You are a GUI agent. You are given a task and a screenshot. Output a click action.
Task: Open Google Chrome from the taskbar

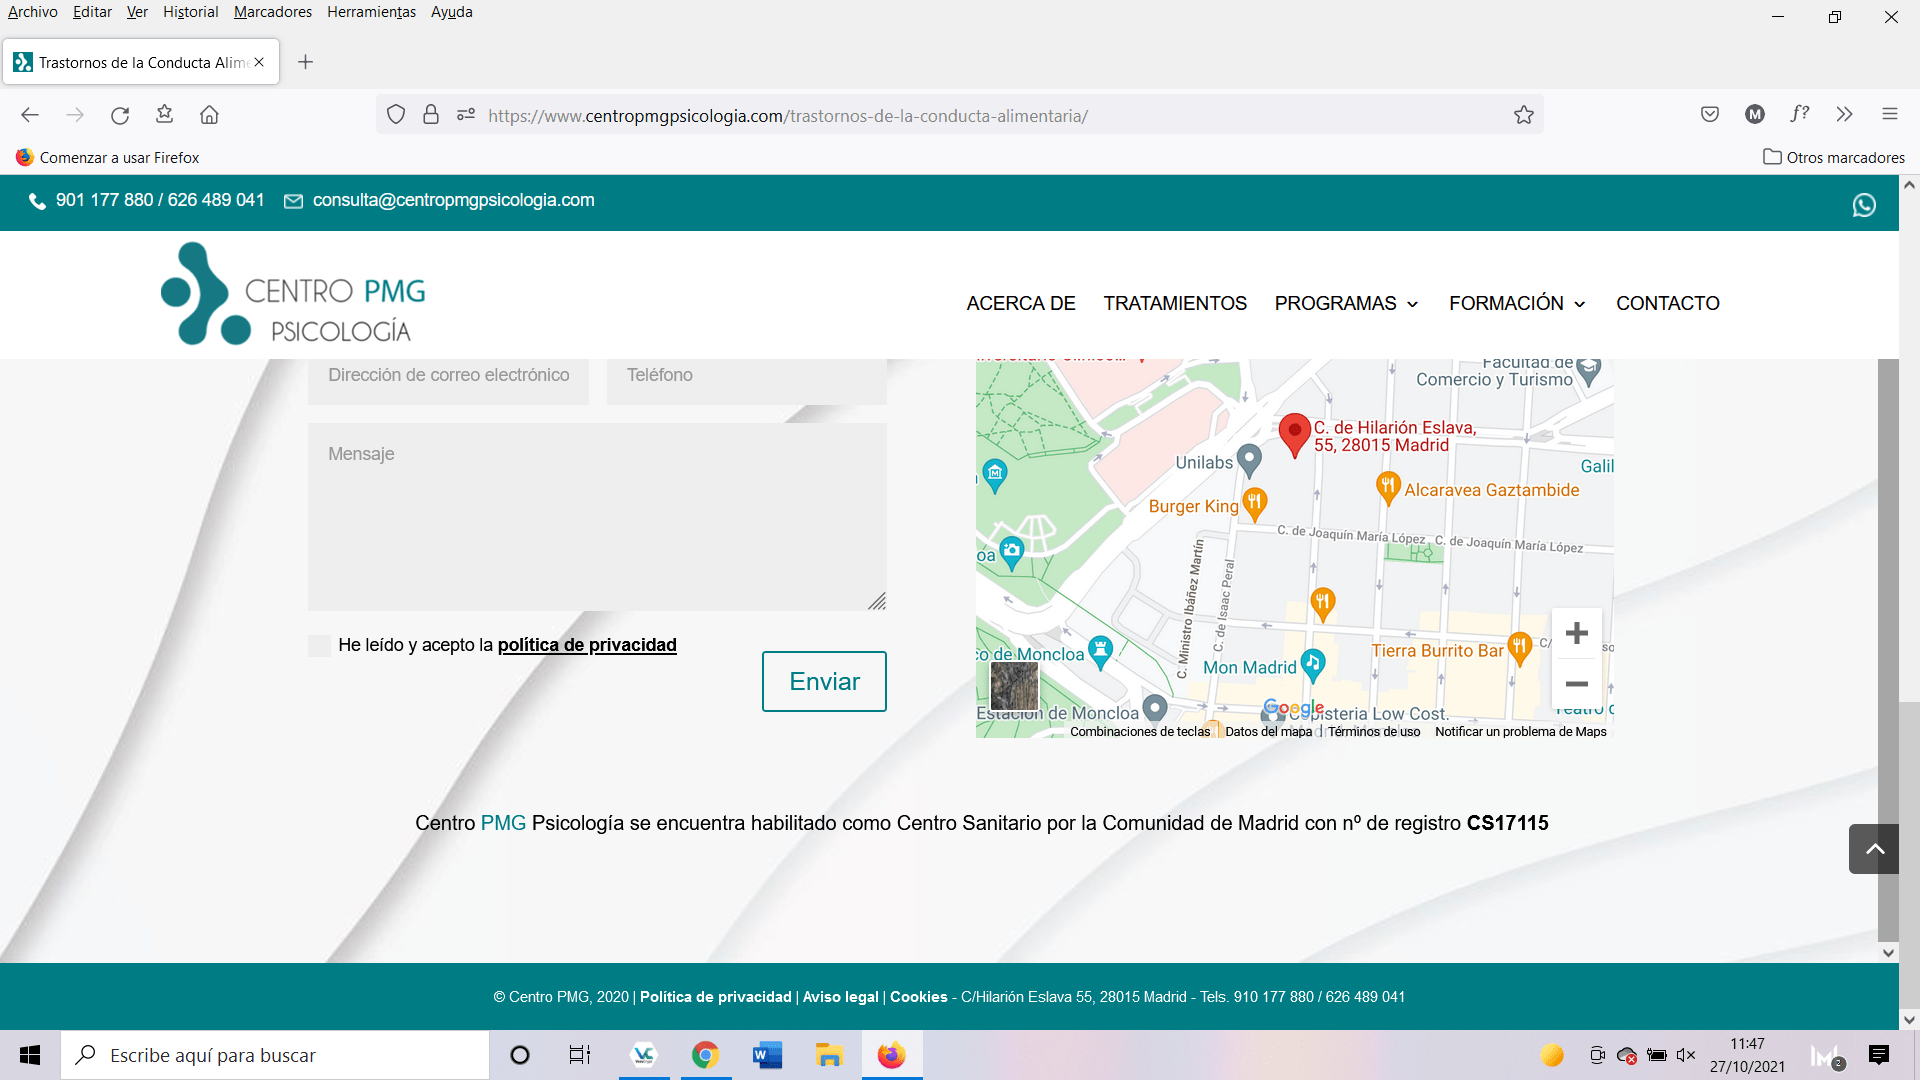[705, 1055]
